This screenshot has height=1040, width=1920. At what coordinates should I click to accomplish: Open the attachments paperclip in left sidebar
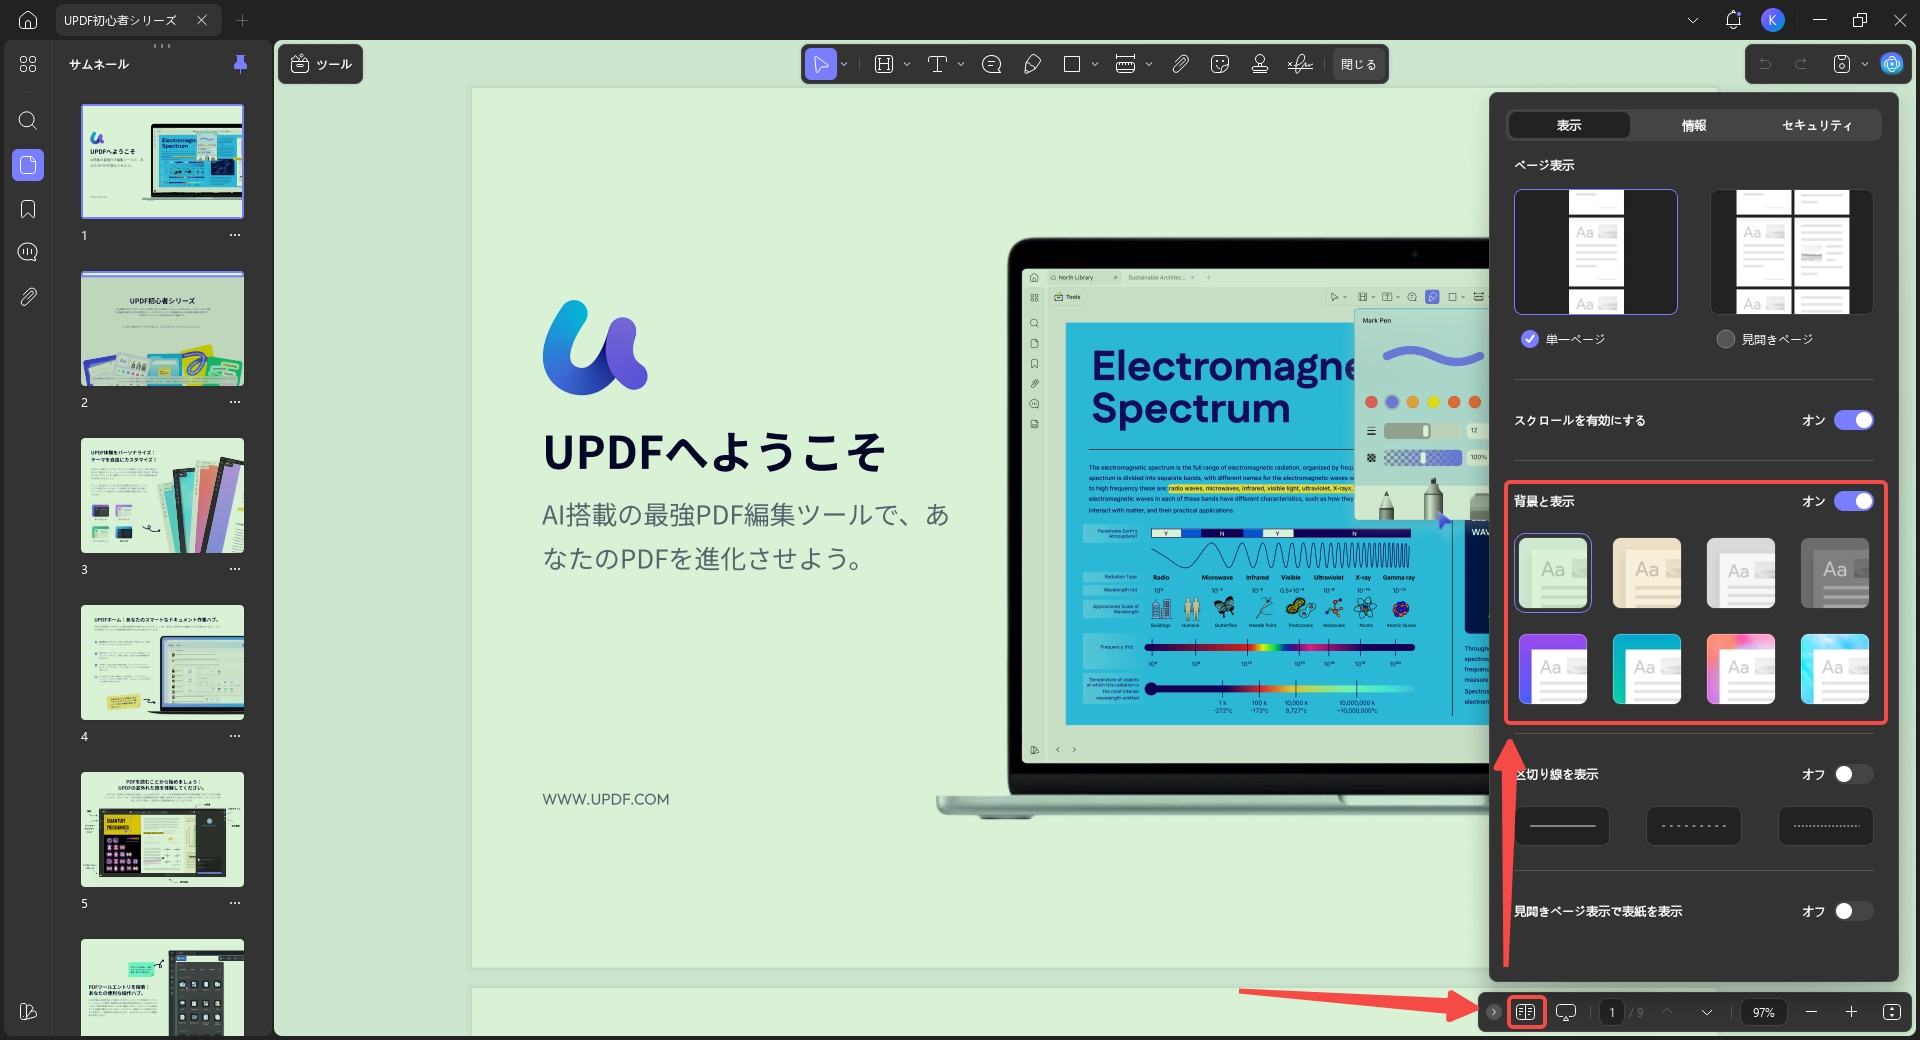[28, 297]
